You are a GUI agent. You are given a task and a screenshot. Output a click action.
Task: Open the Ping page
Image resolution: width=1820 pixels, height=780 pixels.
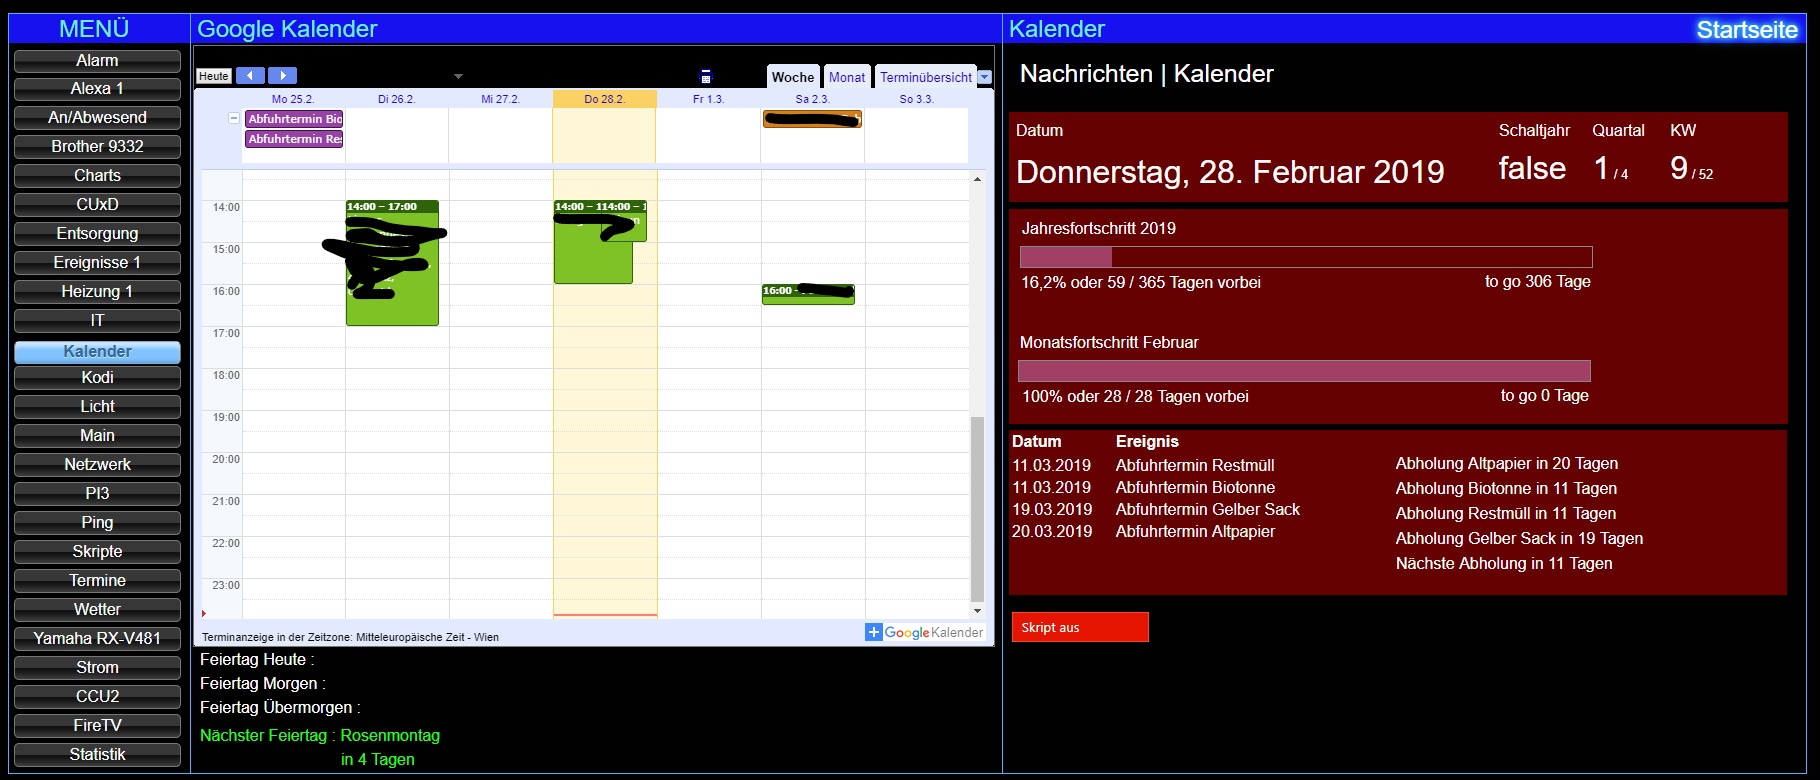[x=97, y=523]
